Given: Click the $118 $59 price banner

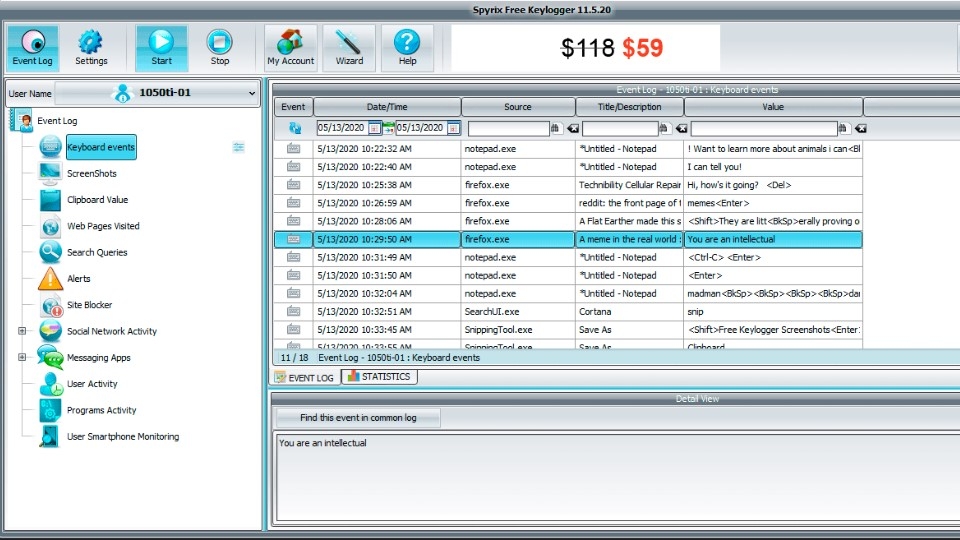Looking at the screenshot, I should (585, 48).
